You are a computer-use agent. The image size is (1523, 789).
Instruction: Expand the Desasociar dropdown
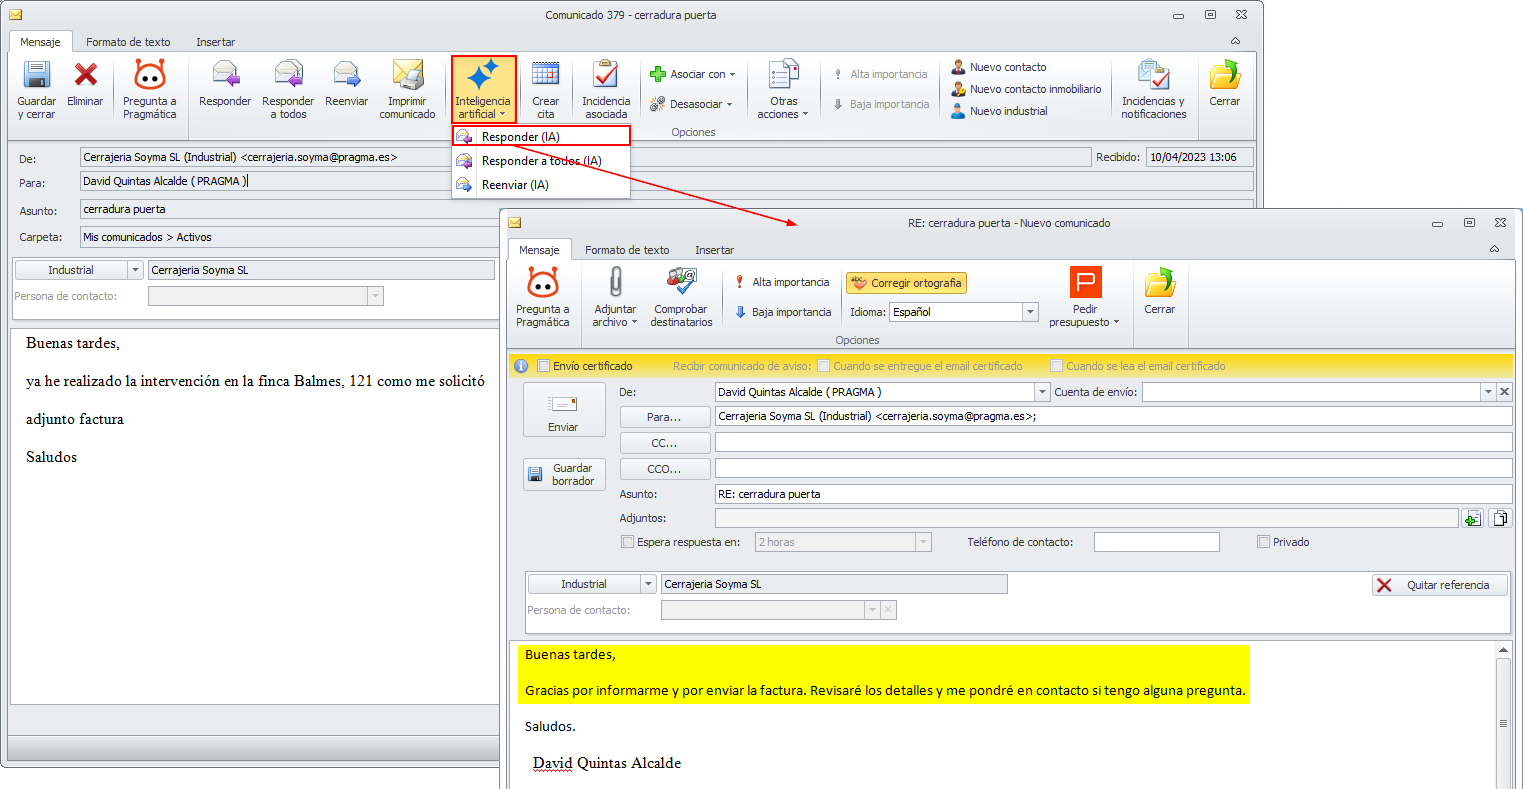click(691, 104)
